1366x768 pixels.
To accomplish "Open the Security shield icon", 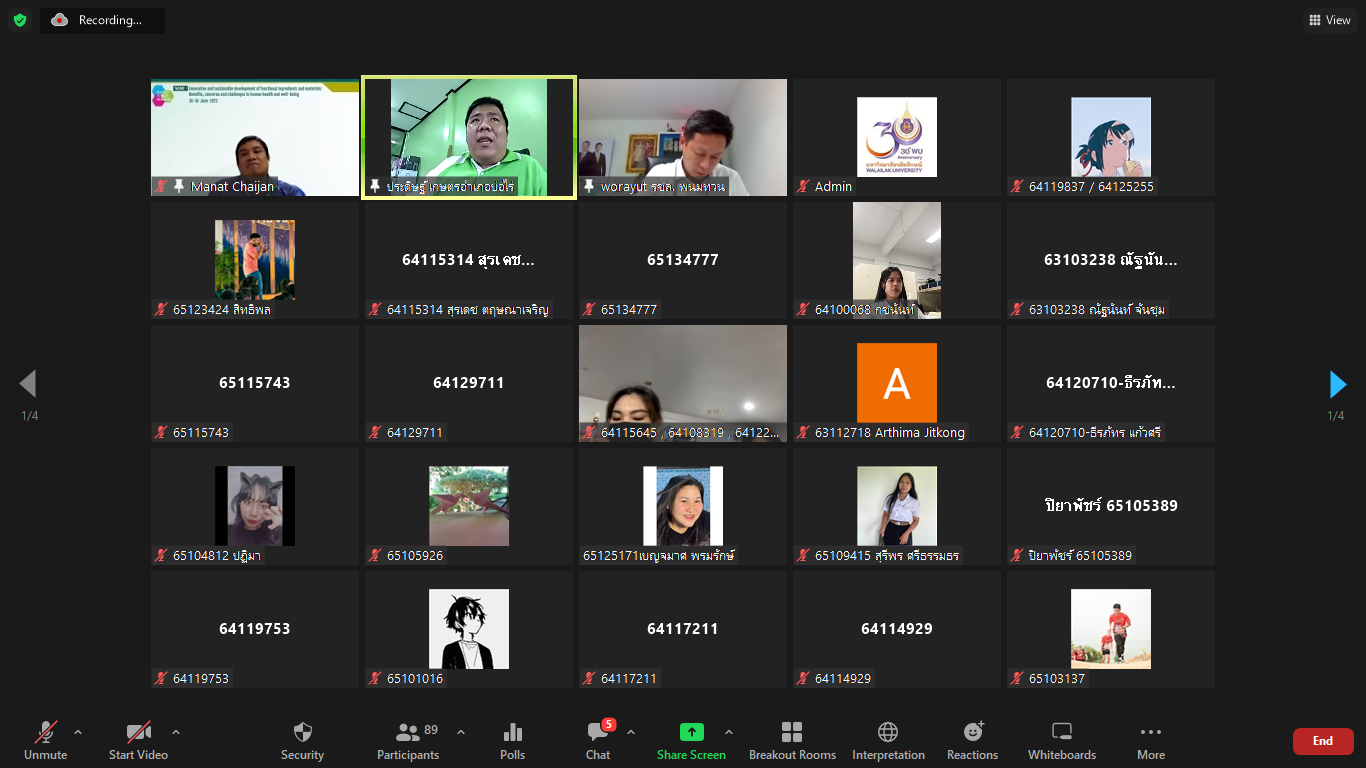I will 302,732.
